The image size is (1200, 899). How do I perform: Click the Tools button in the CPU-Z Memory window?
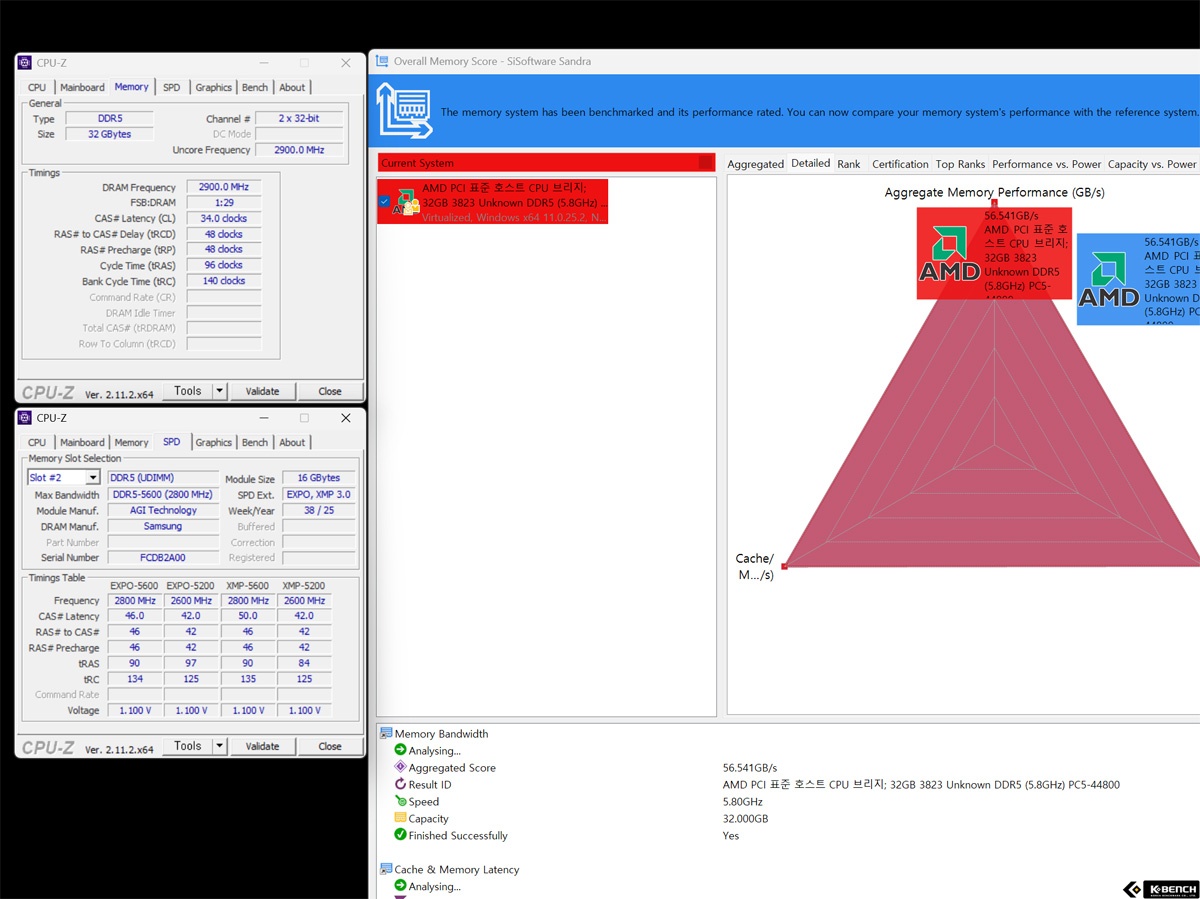point(188,391)
